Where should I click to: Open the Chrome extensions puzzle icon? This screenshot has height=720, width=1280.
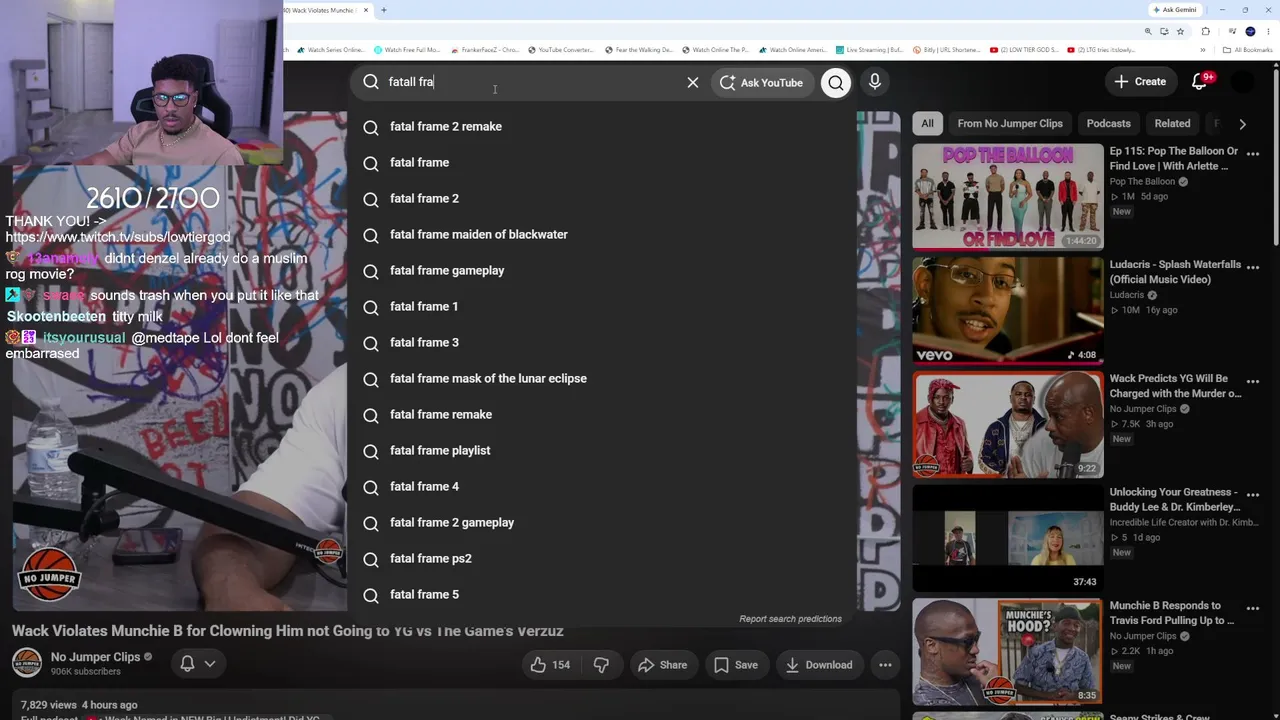tap(1205, 31)
